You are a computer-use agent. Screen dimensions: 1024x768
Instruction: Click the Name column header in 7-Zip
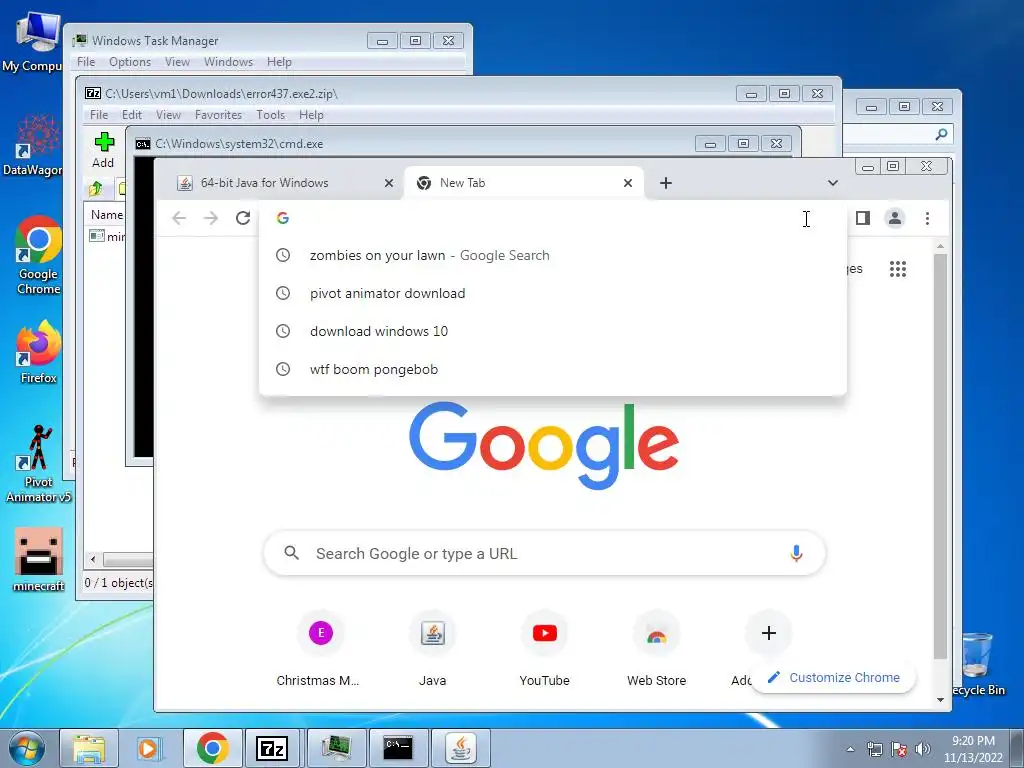point(107,215)
